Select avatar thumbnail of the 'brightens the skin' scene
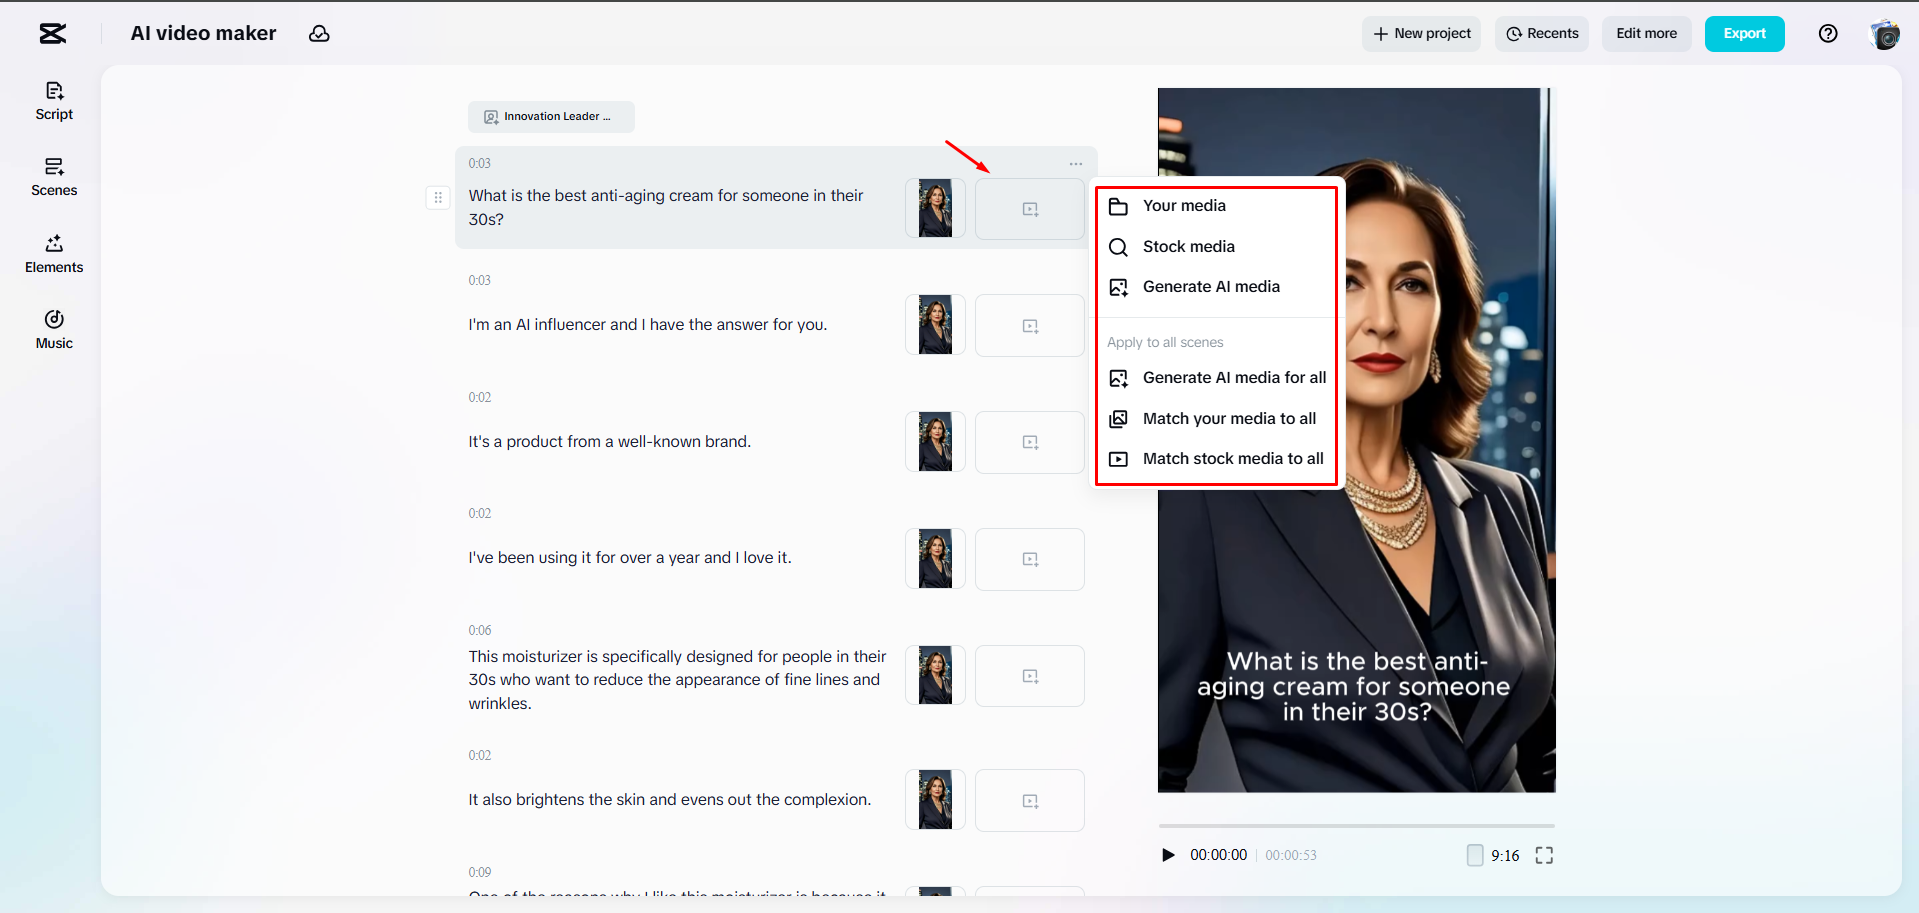 click(x=935, y=799)
